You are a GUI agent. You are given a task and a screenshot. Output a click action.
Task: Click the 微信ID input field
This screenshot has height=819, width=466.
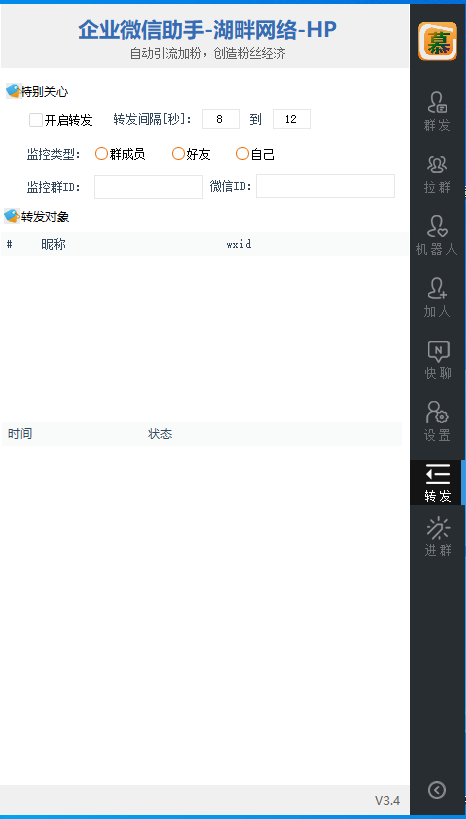325,186
